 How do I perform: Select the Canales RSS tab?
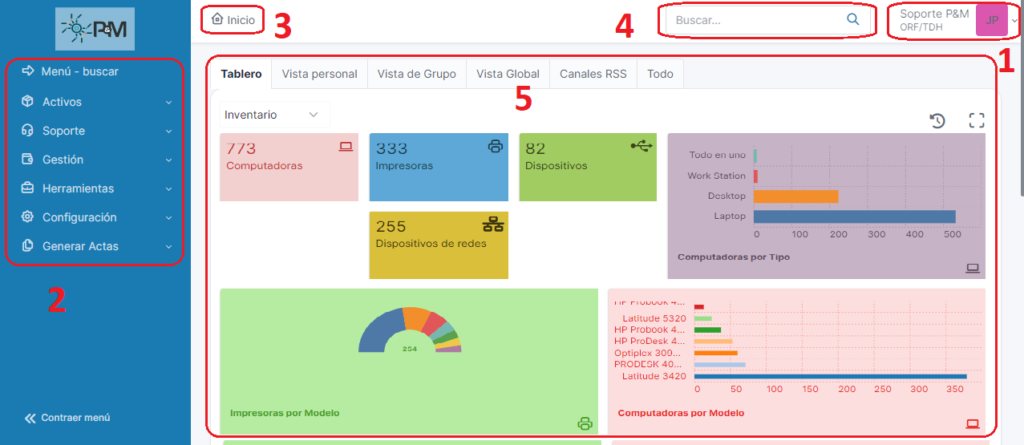tap(592, 74)
